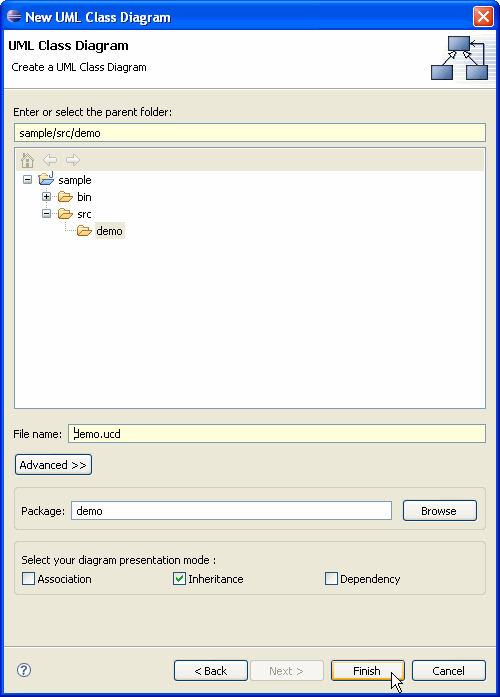Click the bin folder icon

click(x=65, y=196)
